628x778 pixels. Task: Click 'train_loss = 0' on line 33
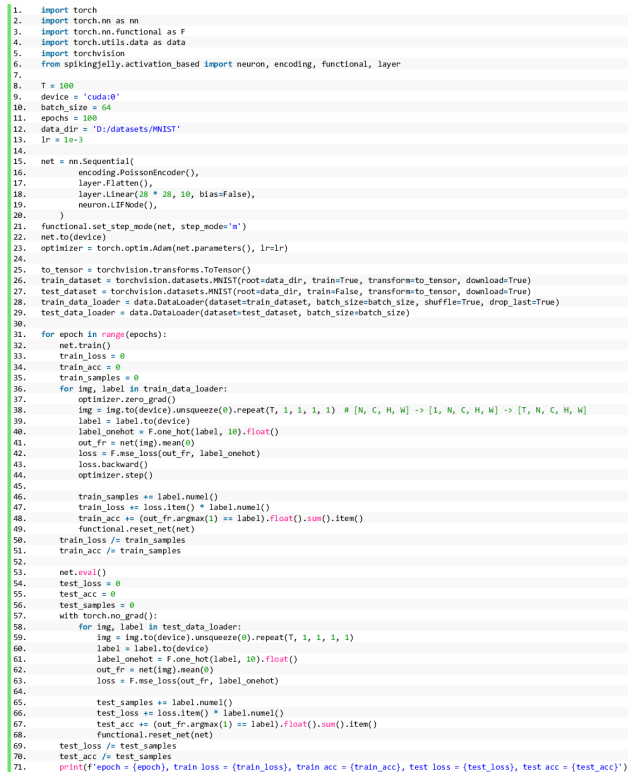pos(92,356)
